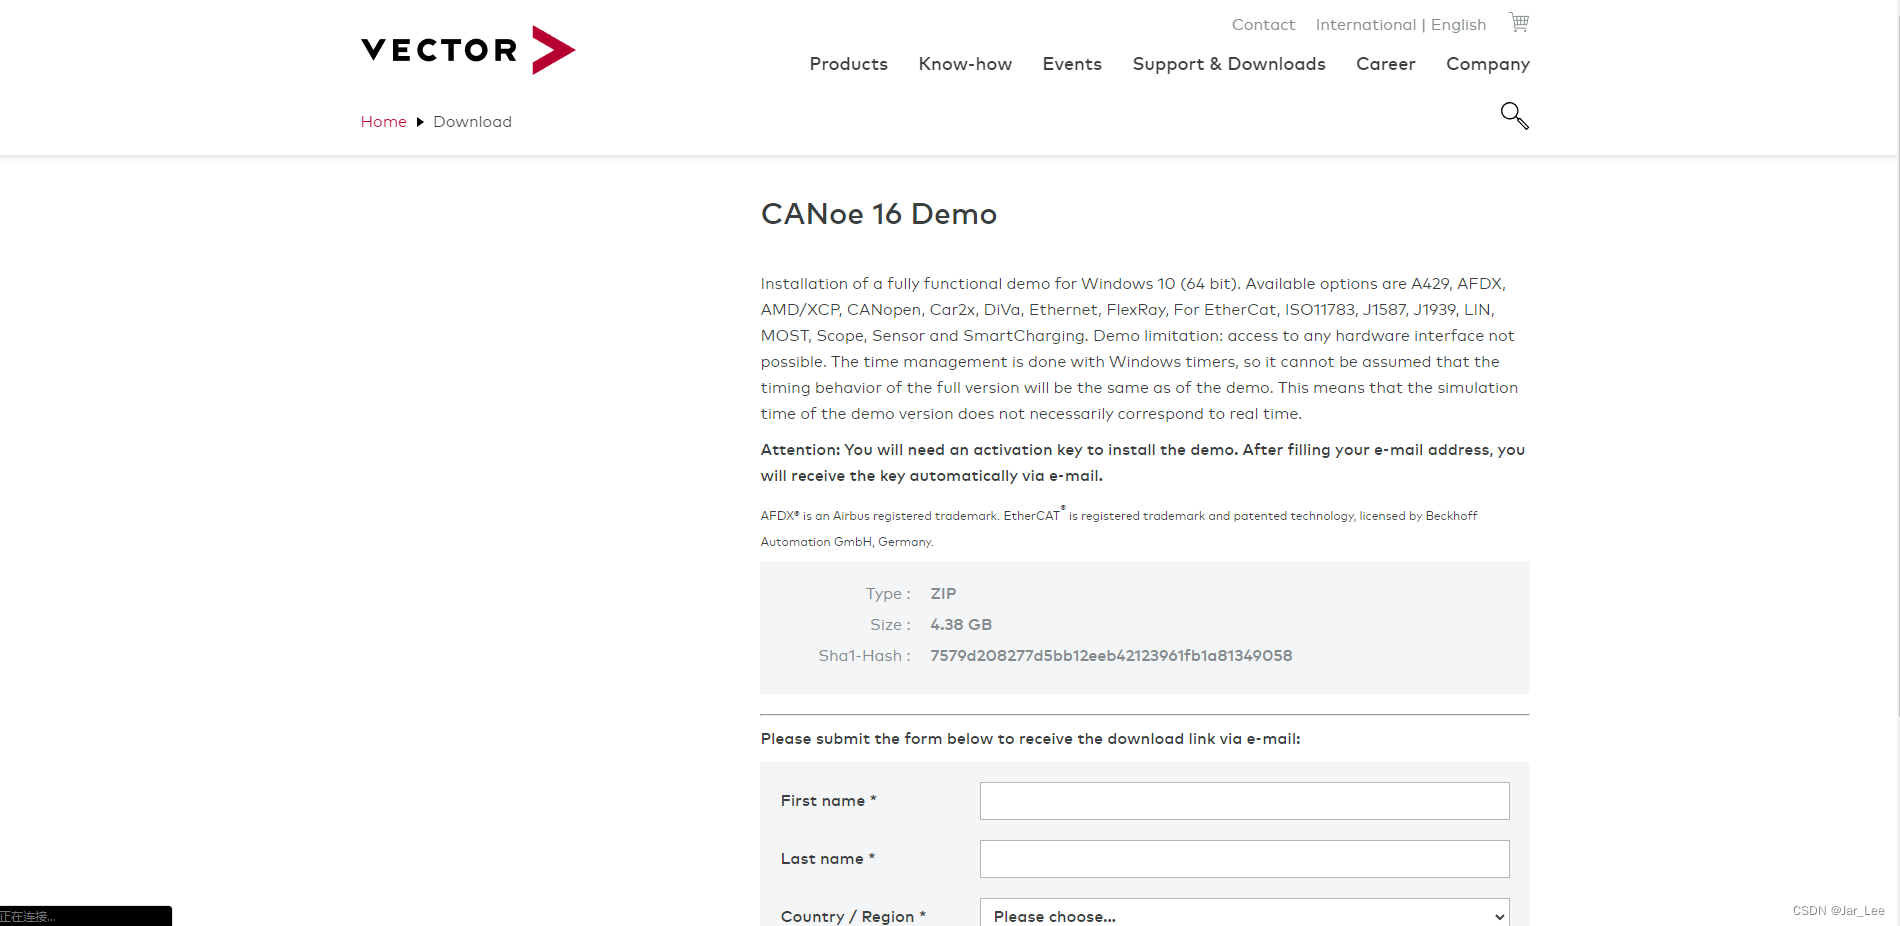This screenshot has width=1900, height=926.
Task: Open the Know-how menu
Action: pos(965,64)
